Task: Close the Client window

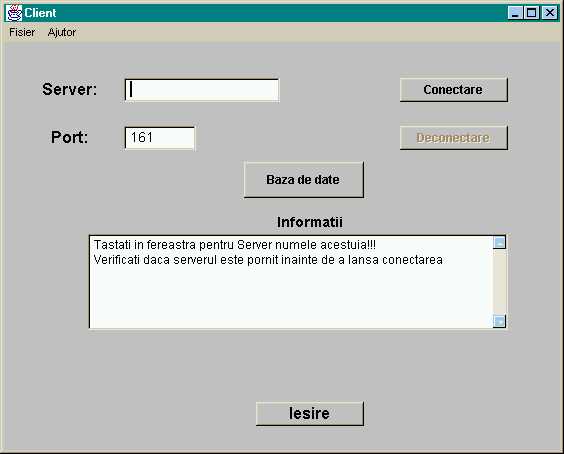Action: click(550, 13)
